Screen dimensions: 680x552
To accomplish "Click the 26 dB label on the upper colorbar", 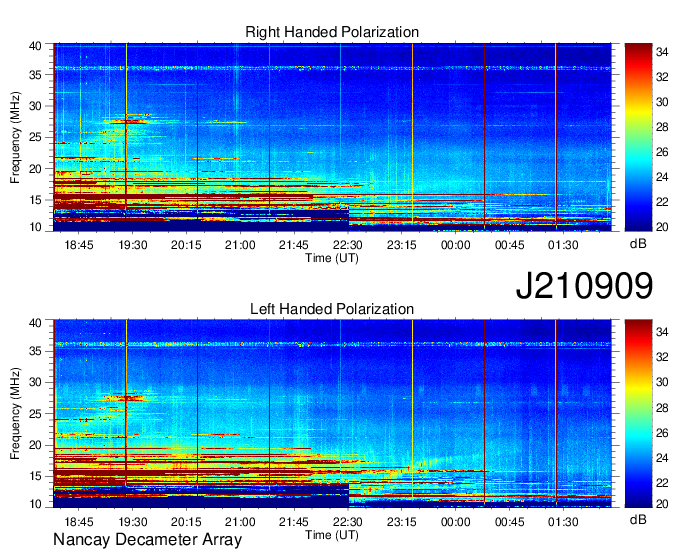I will pos(662,152).
